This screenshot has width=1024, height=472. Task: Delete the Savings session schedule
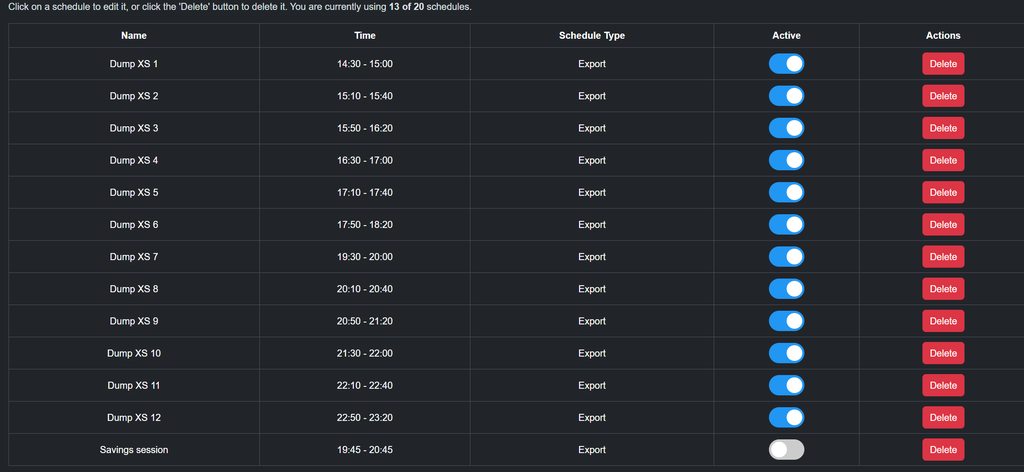pyautogui.click(x=942, y=450)
